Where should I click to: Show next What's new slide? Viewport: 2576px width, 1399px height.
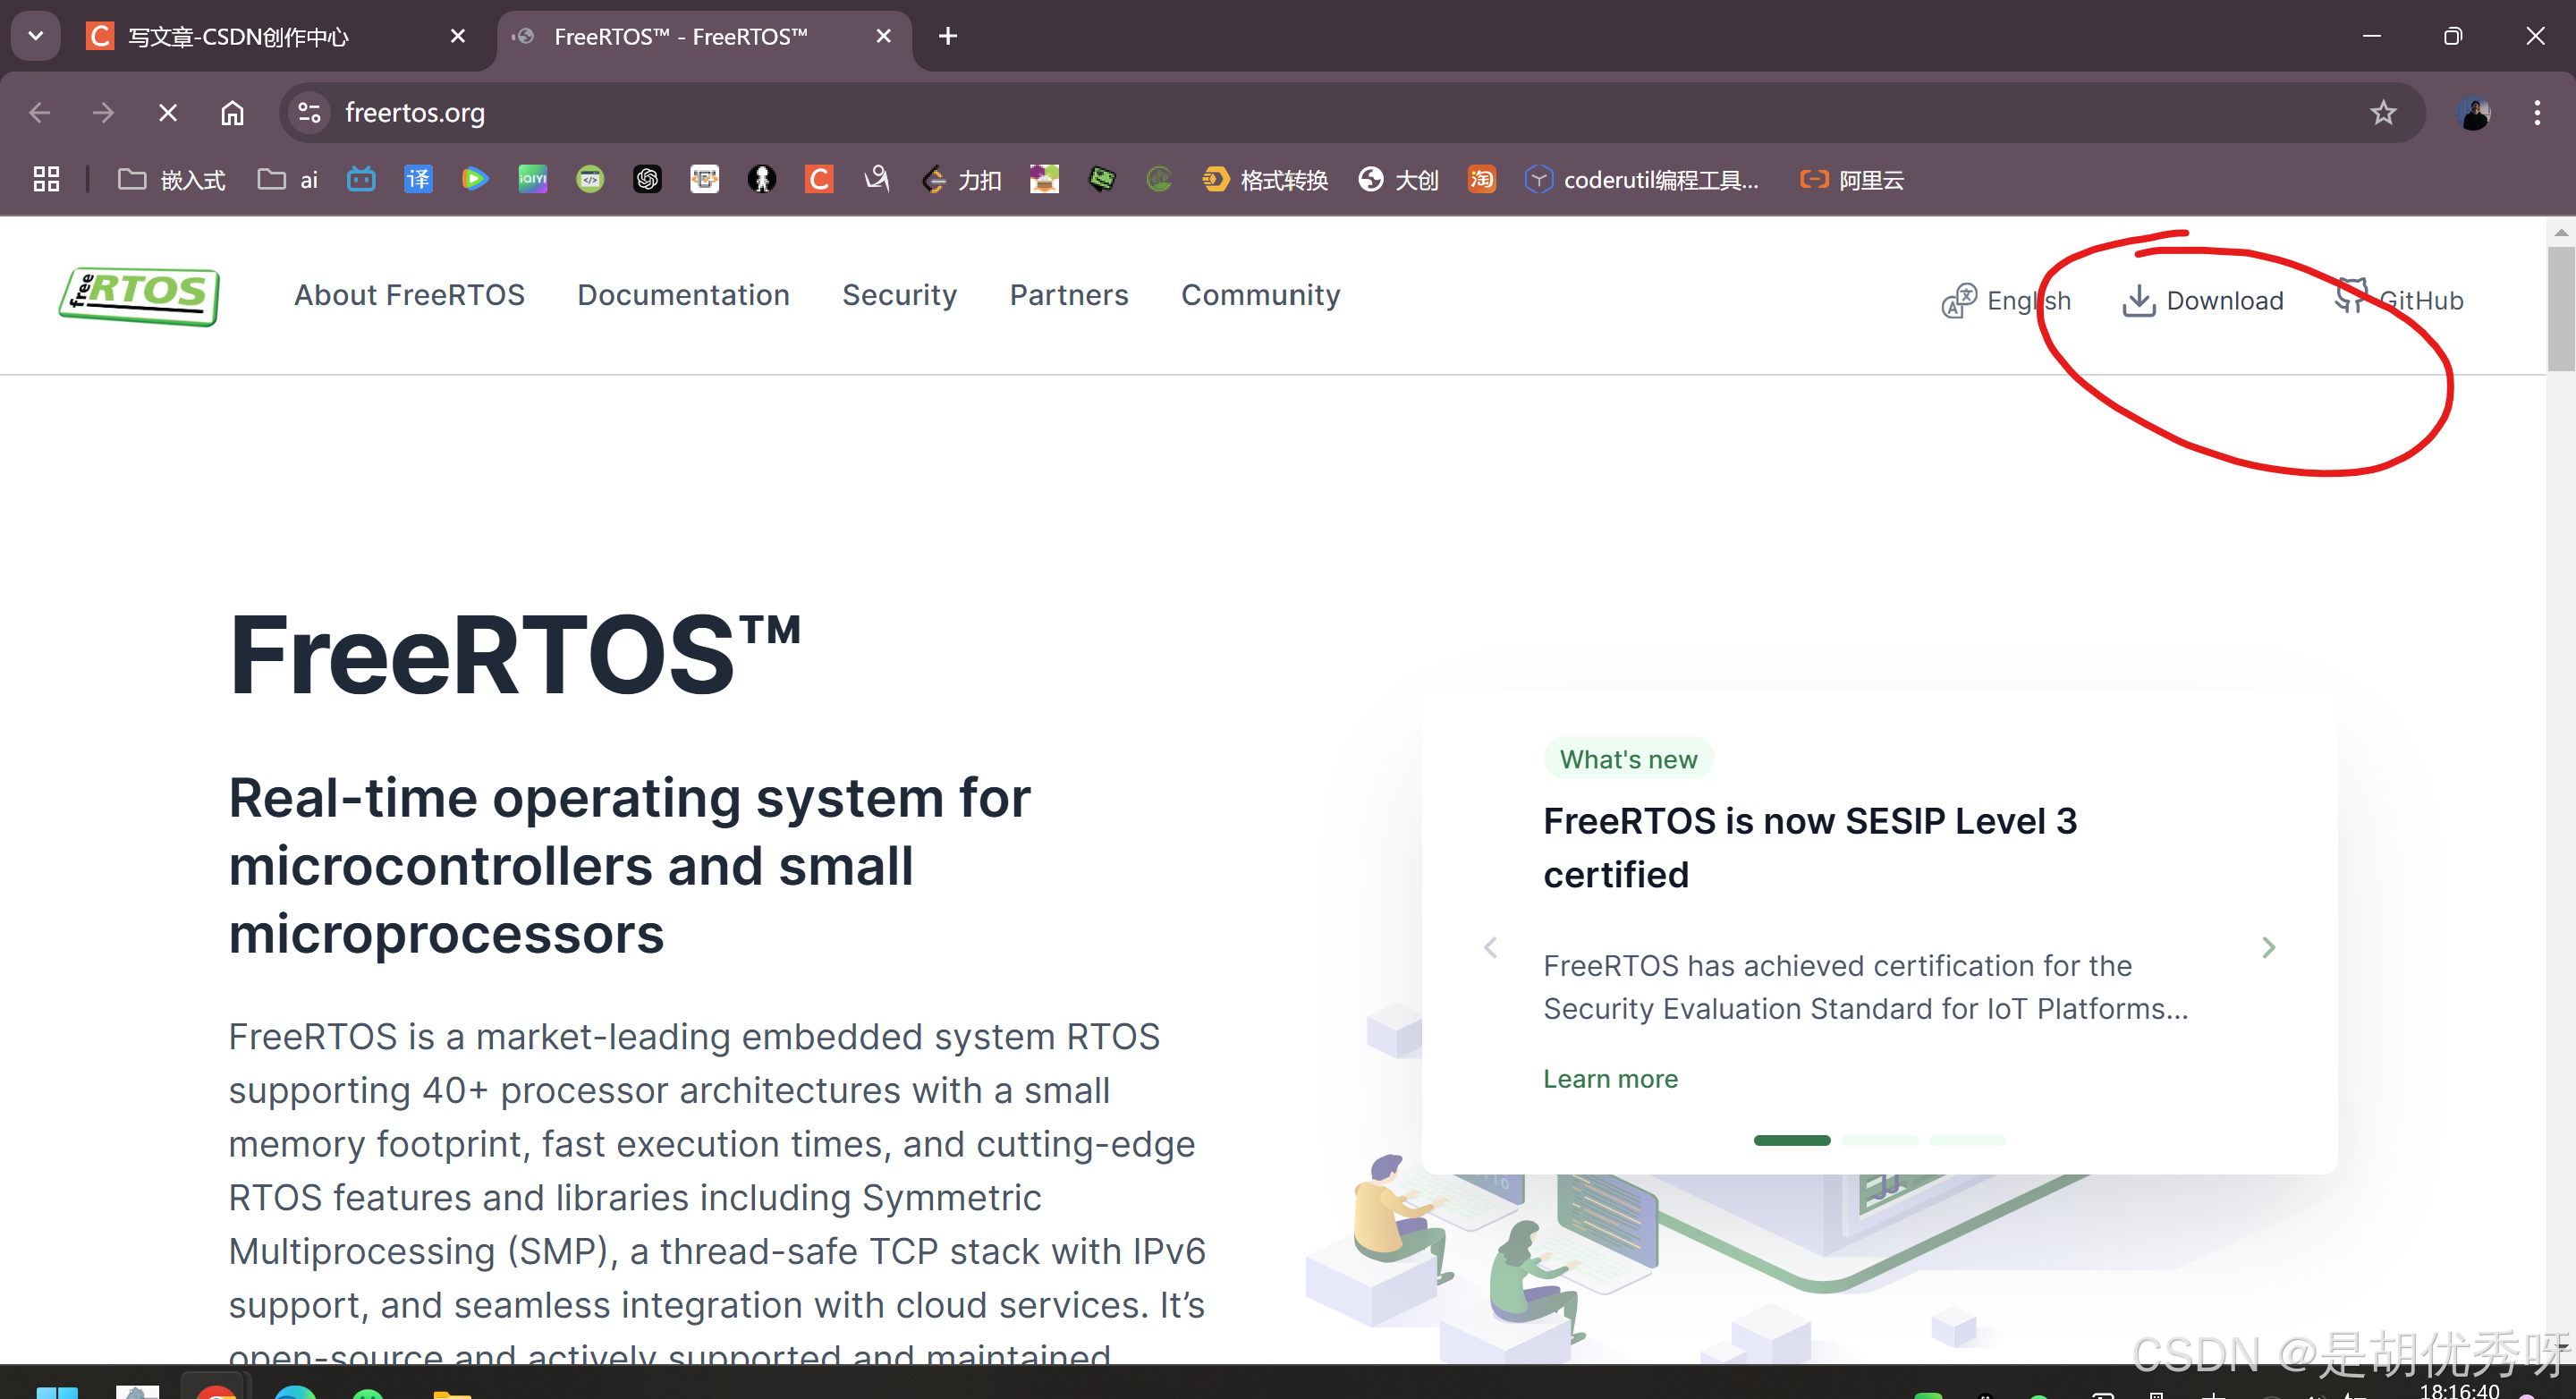[x=2268, y=947]
